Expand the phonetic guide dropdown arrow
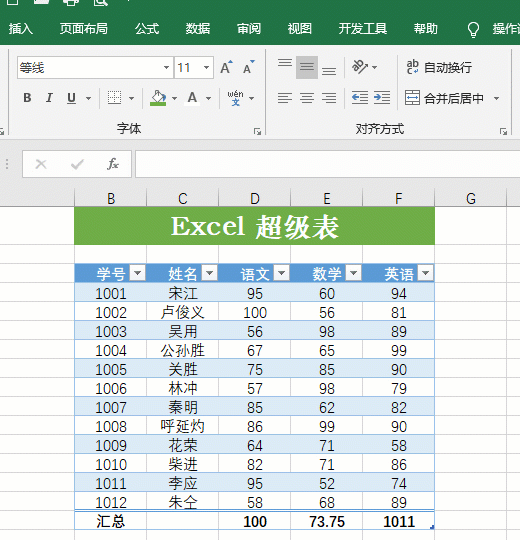This screenshot has width=520, height=540. (x=252, y=98)
